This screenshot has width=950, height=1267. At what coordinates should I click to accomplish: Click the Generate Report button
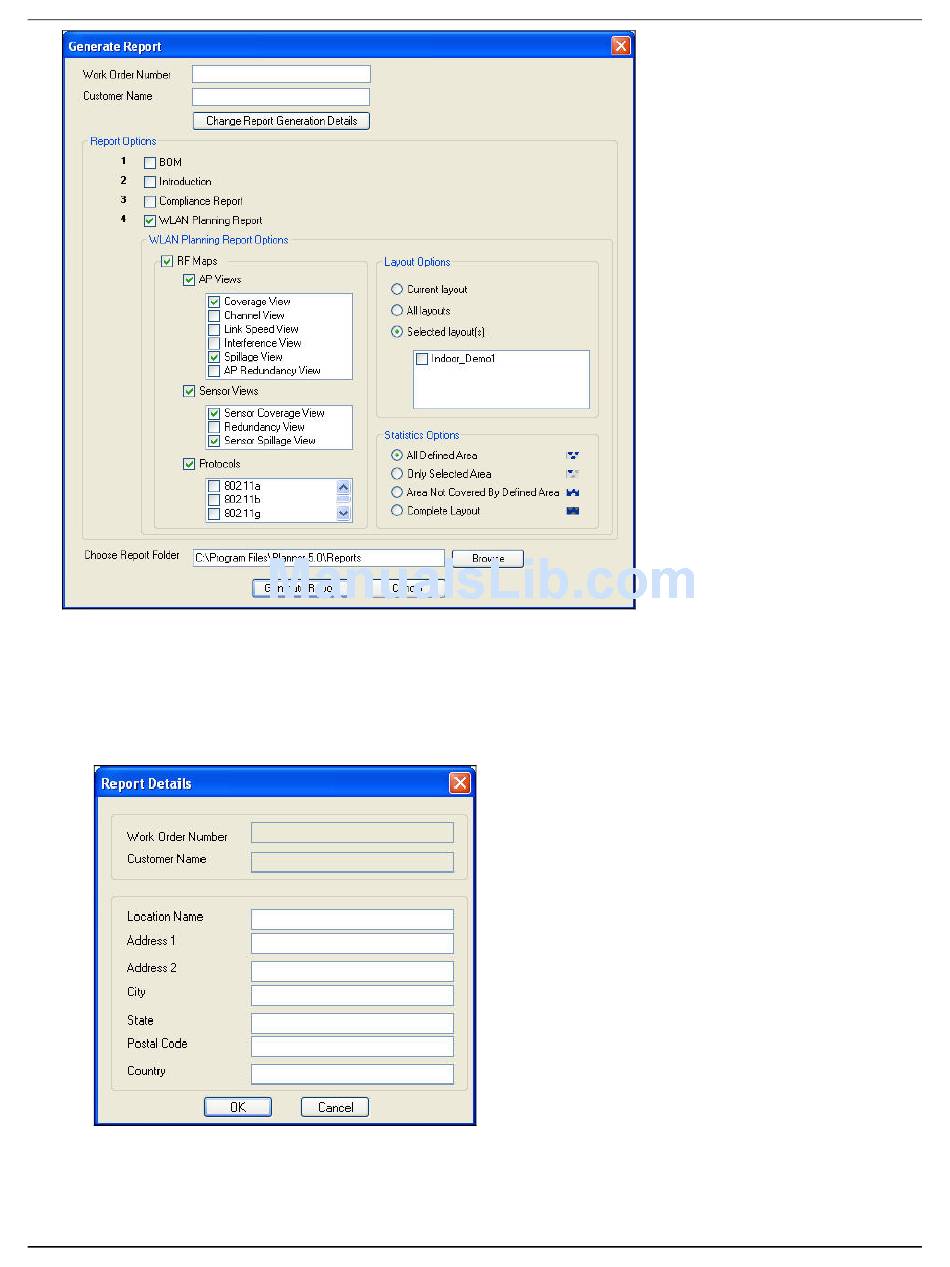[x=298, y=588]
